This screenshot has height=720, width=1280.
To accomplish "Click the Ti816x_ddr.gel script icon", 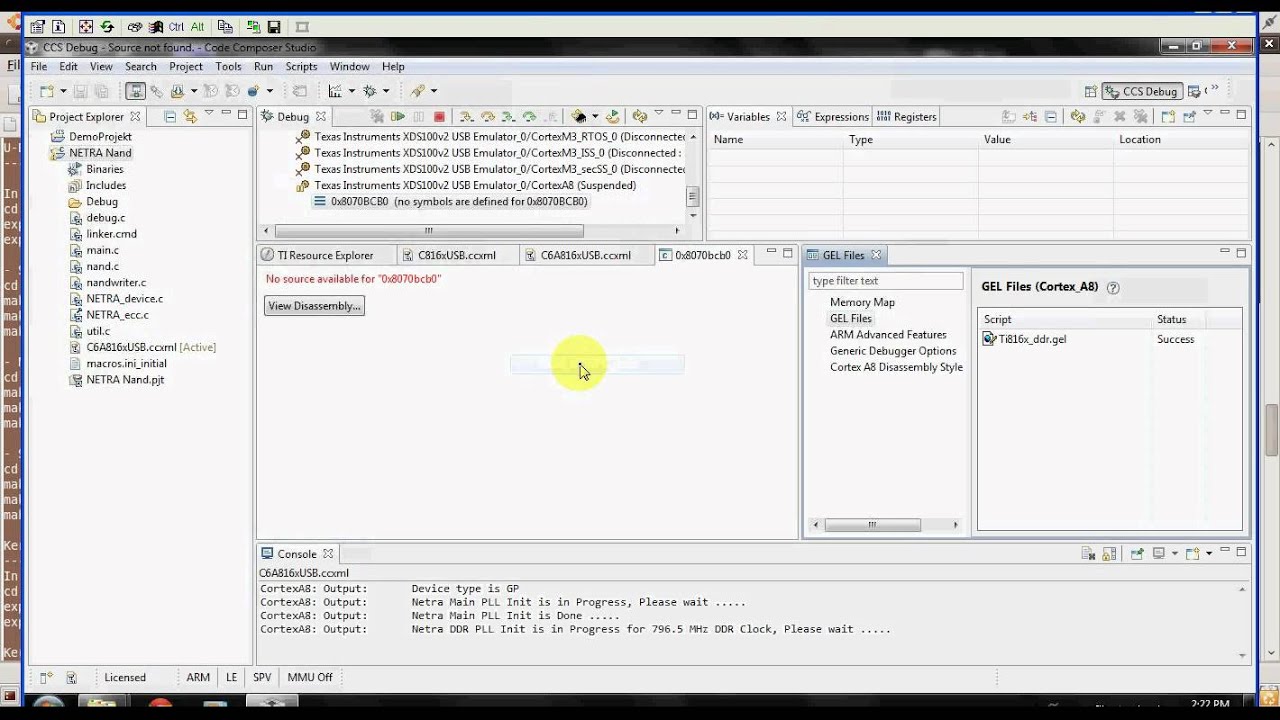I will [x=989, y=339].
